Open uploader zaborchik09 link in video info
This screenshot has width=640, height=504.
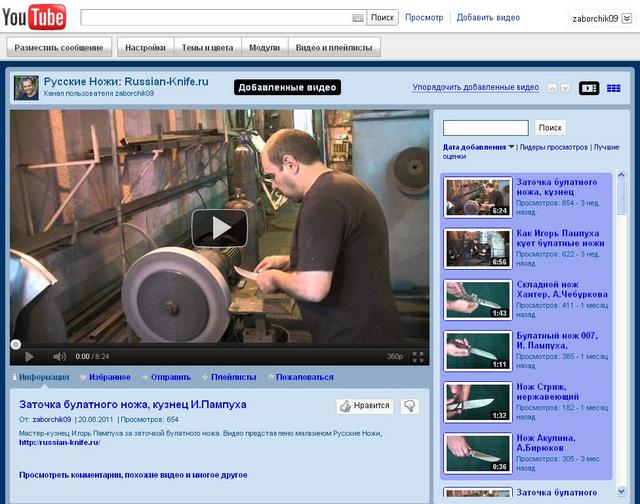point(52,419)
